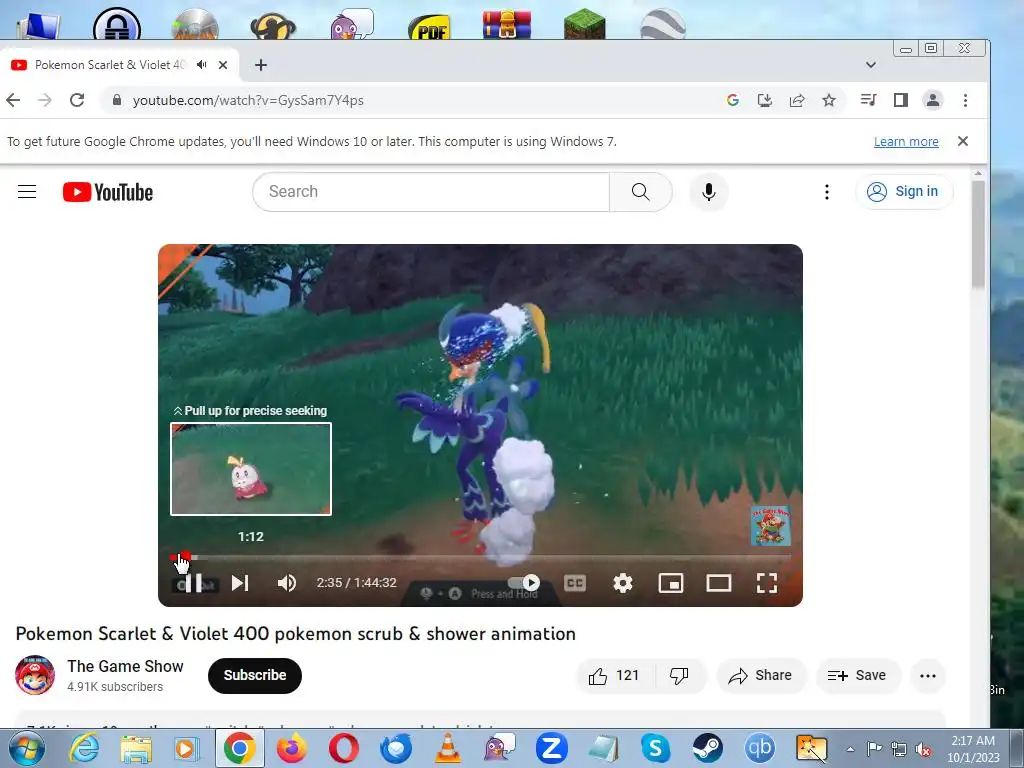Go back in Chrome

pyautogui.click(x=13, y=100)
